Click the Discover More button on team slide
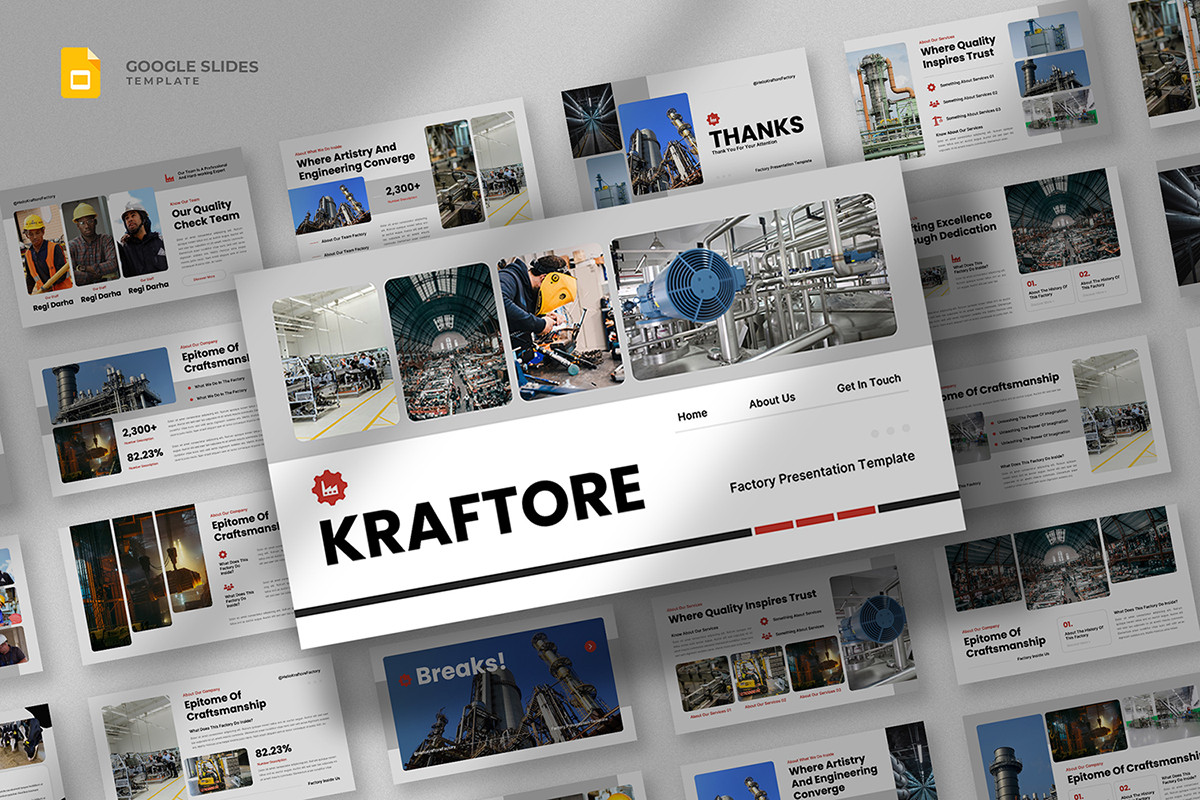The width and height of the screenshot is (1200, 800). coord(203,278)
